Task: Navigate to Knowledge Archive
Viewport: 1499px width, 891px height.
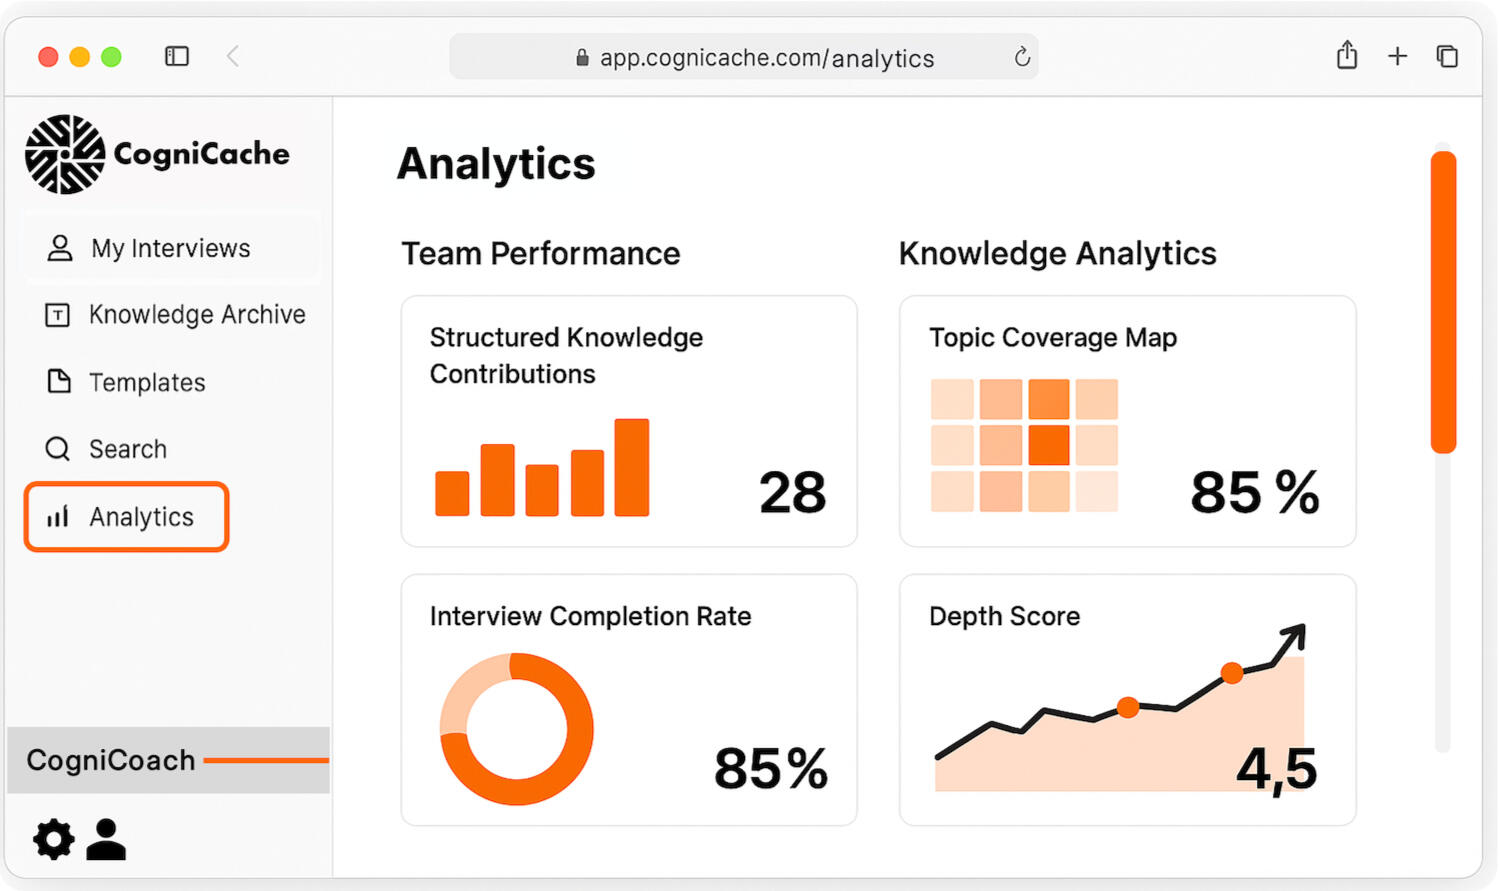Action: 196,315
